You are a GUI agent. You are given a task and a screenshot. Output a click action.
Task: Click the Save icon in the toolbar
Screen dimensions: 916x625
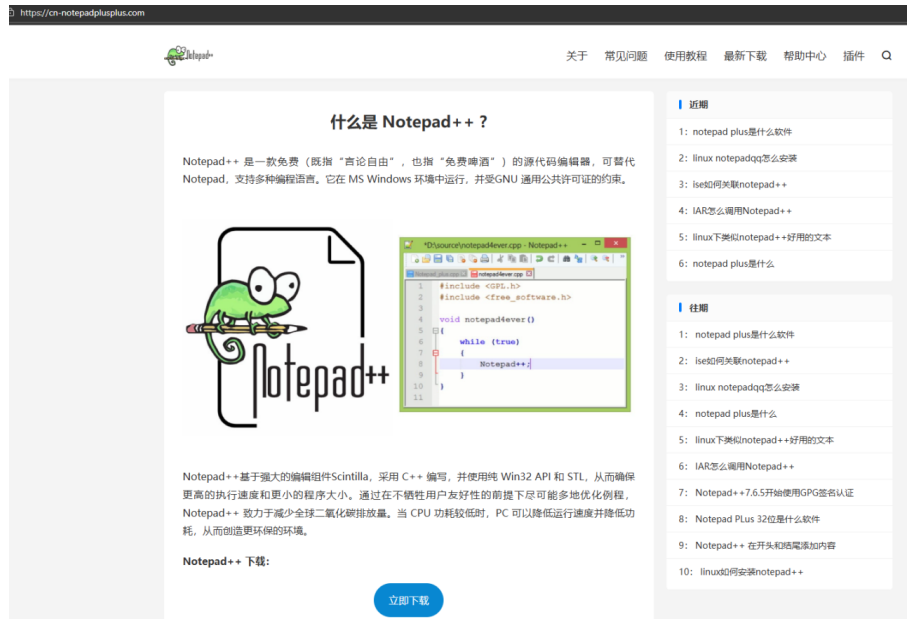pos(438,259)
